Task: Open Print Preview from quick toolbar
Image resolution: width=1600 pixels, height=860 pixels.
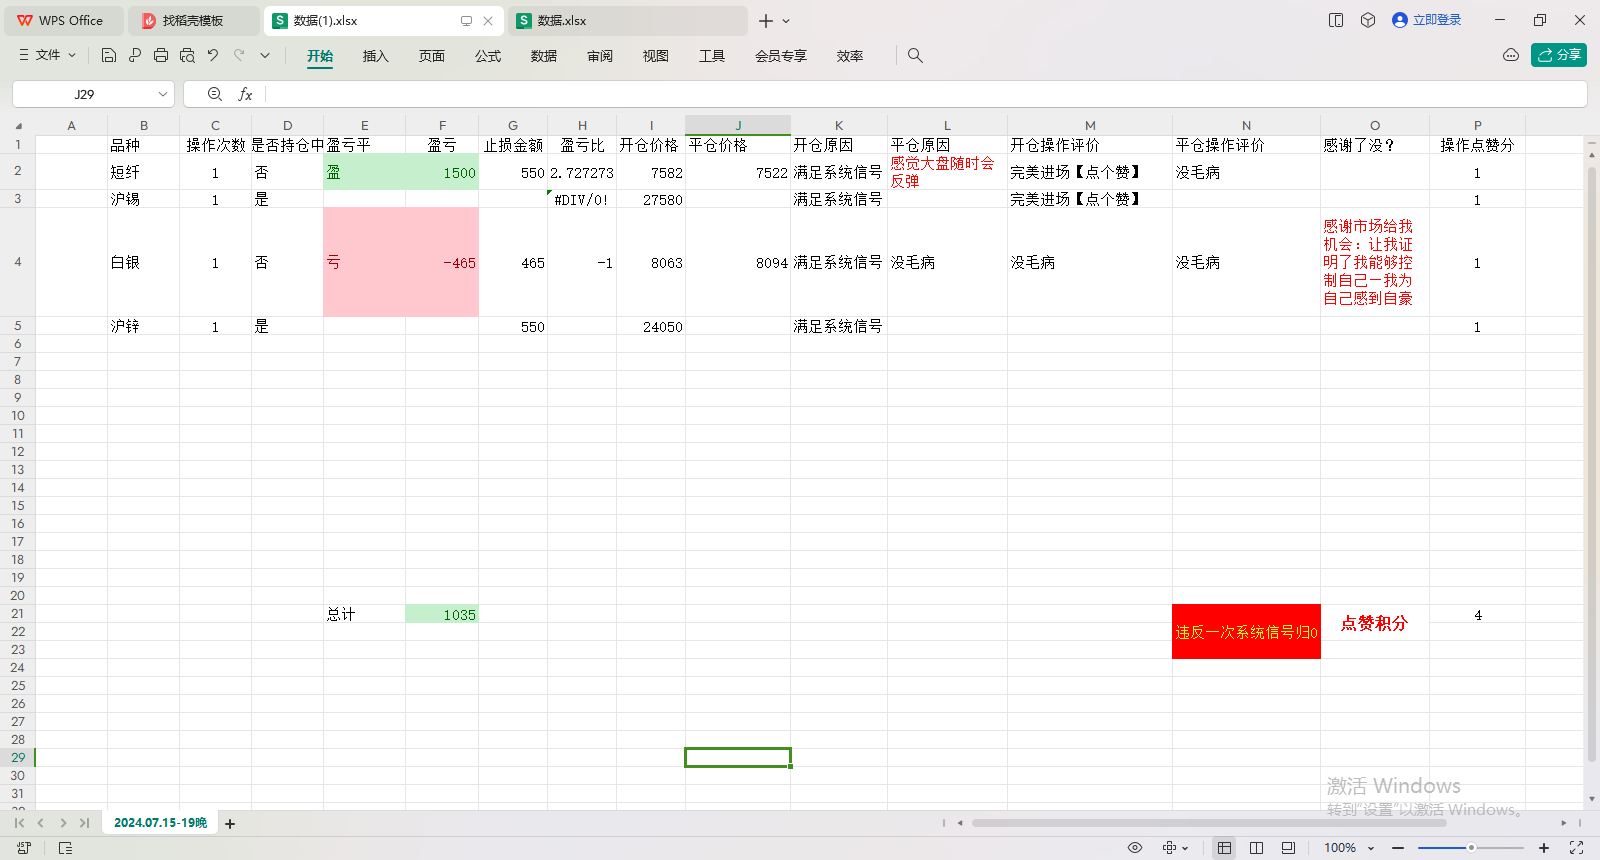Action: click(187, 55)
